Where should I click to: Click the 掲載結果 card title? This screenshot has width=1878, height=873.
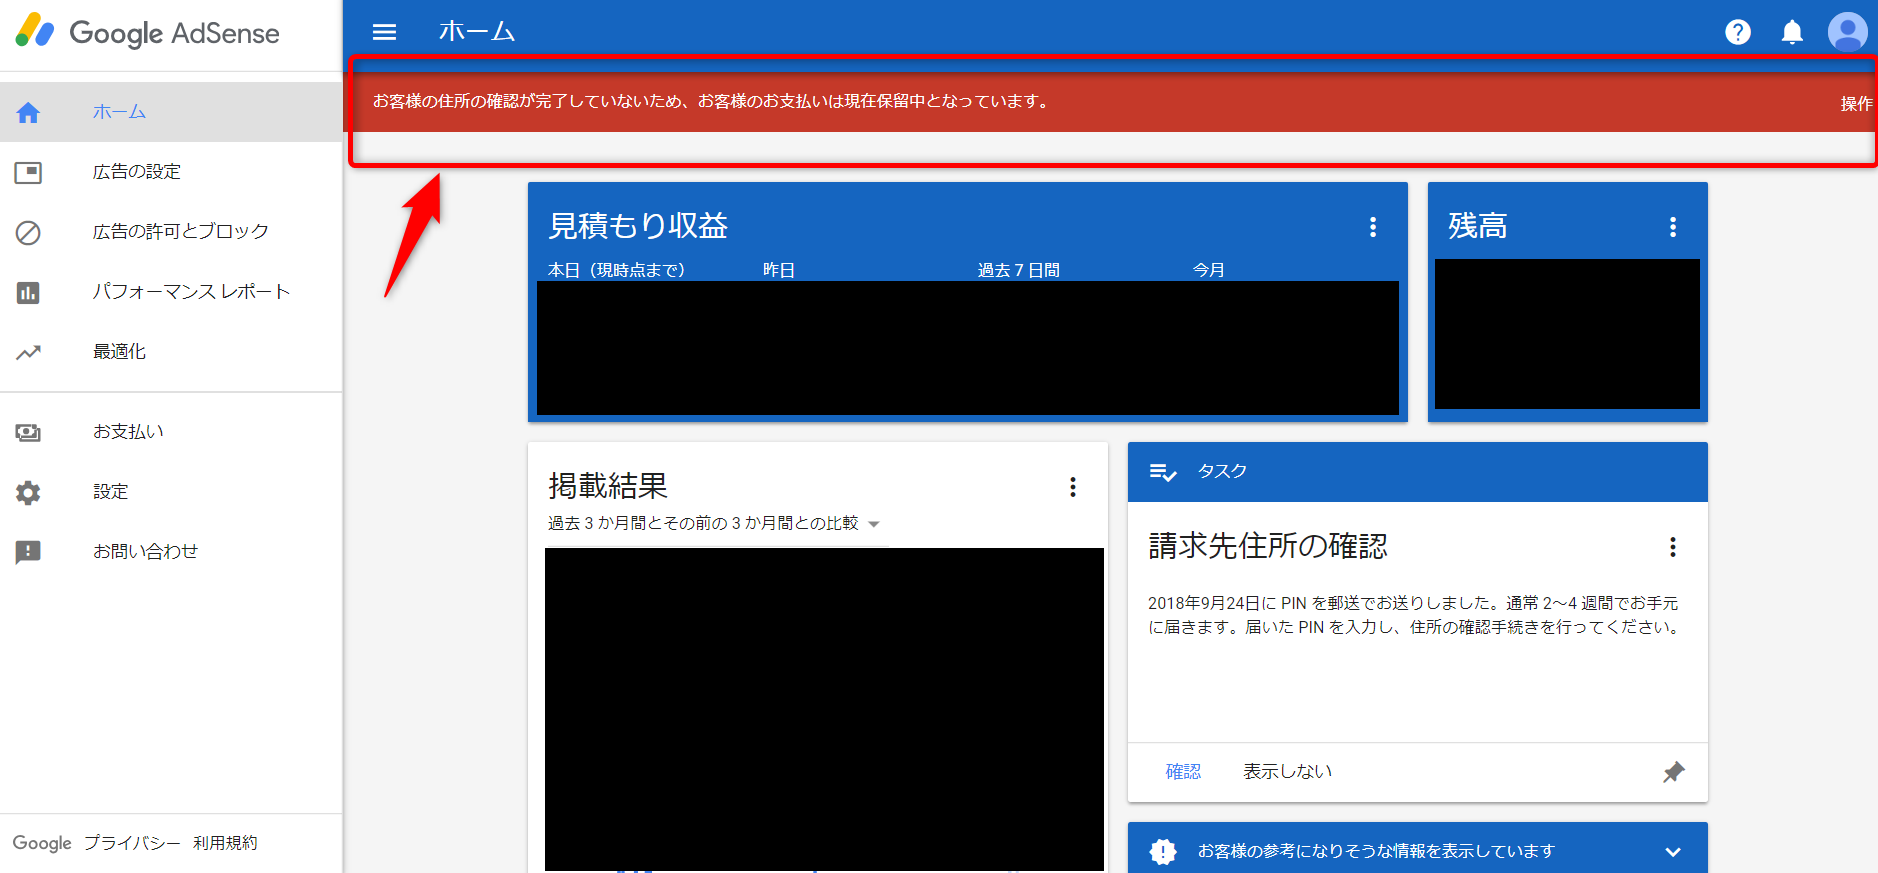coord(607,486)
